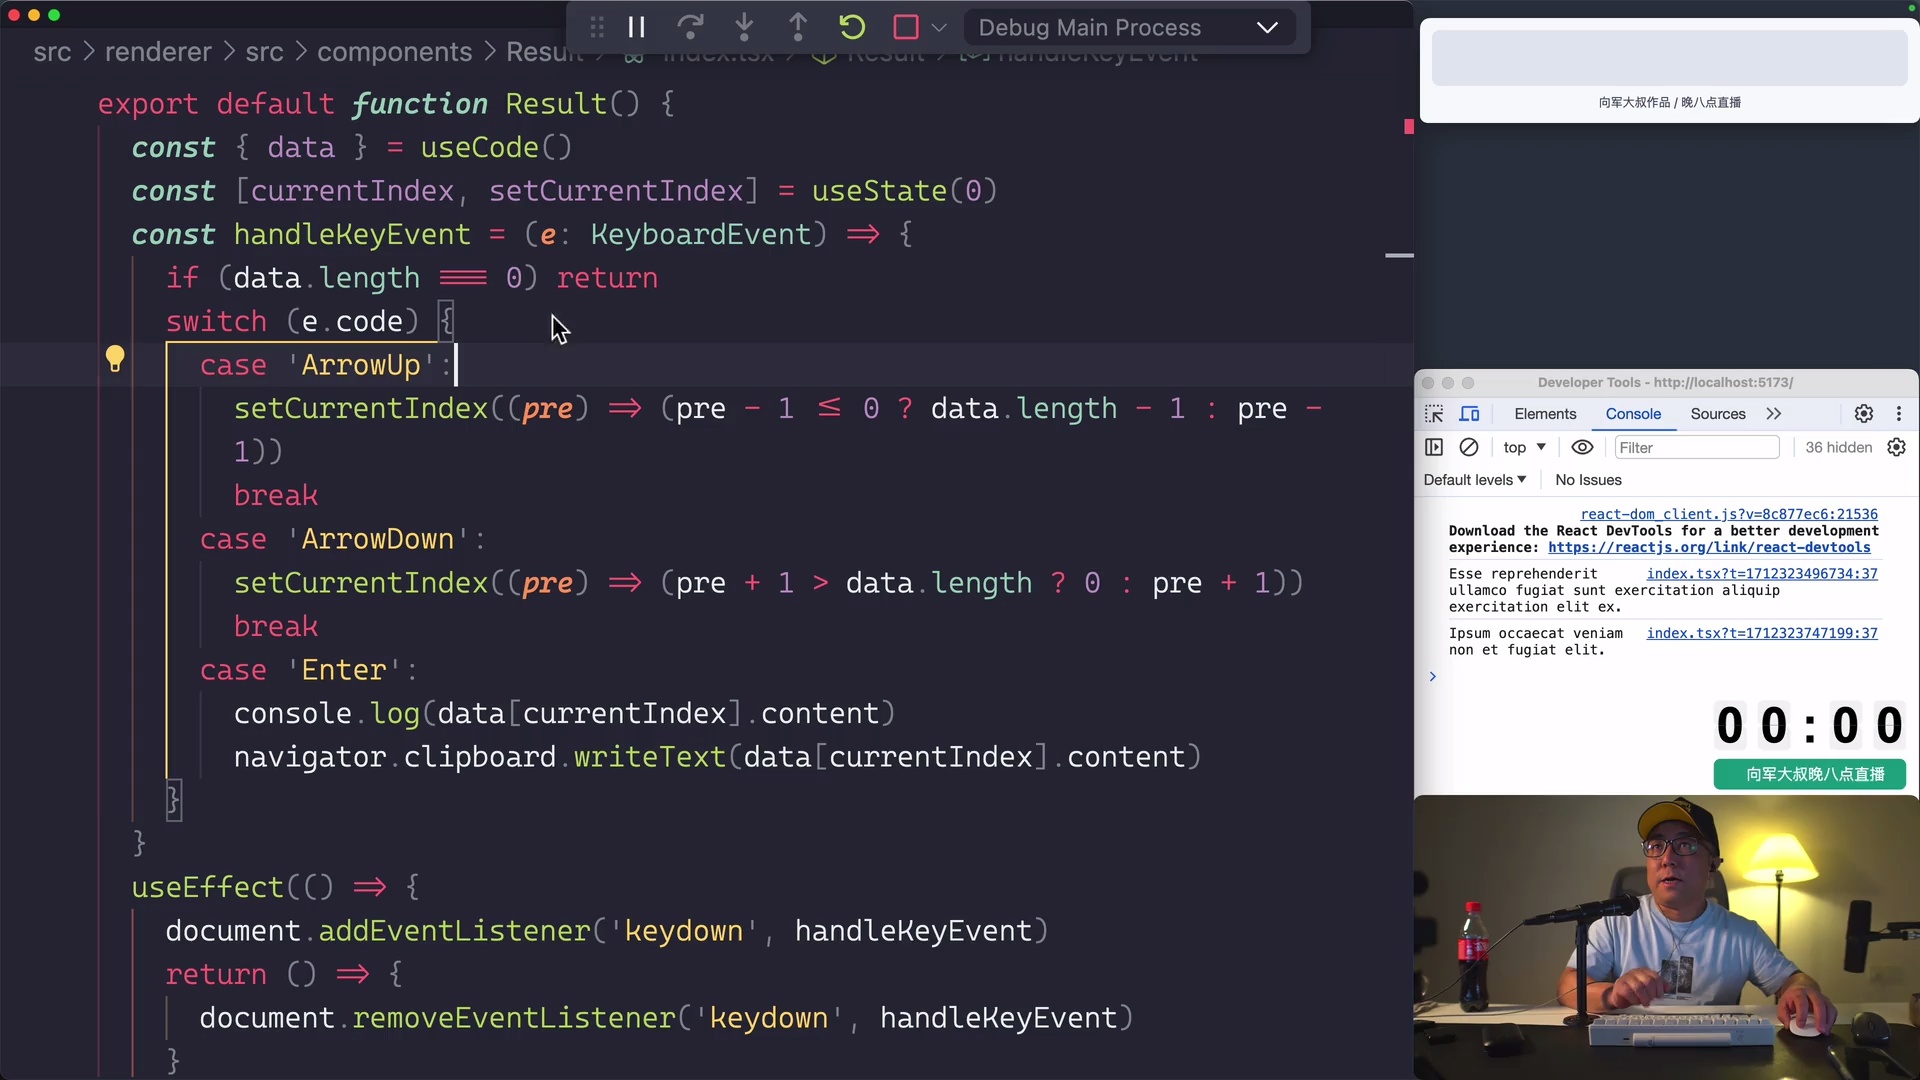1920x1080 pixels.
Task: Select the inspect element picker in DevTools
Action: coord(1433,413)
